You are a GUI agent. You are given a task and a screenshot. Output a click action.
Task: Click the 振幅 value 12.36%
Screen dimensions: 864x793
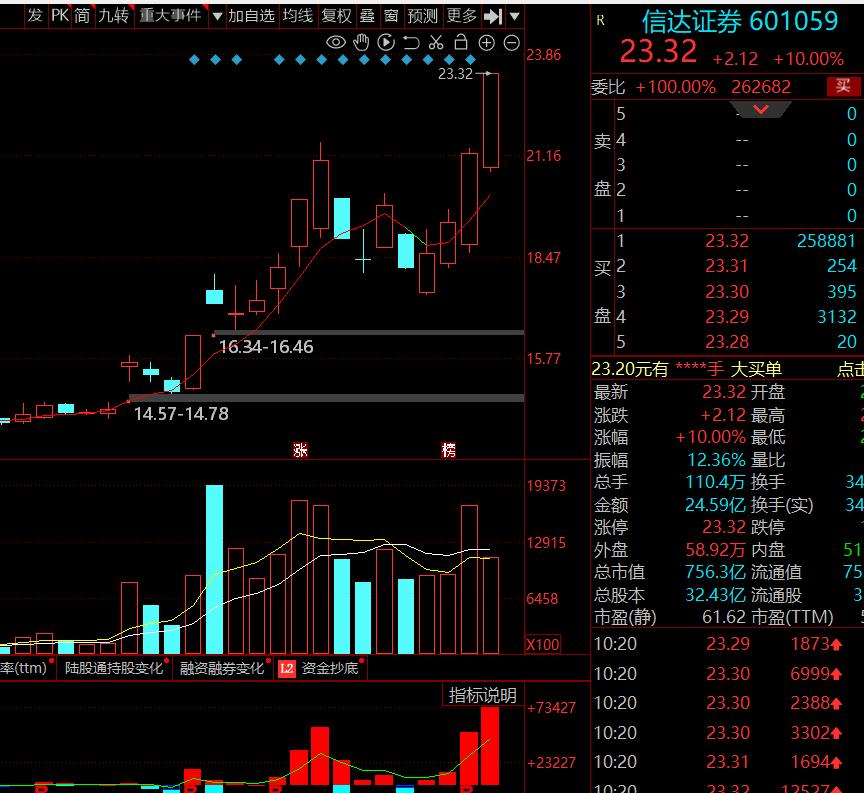click(x=716, y=460)
